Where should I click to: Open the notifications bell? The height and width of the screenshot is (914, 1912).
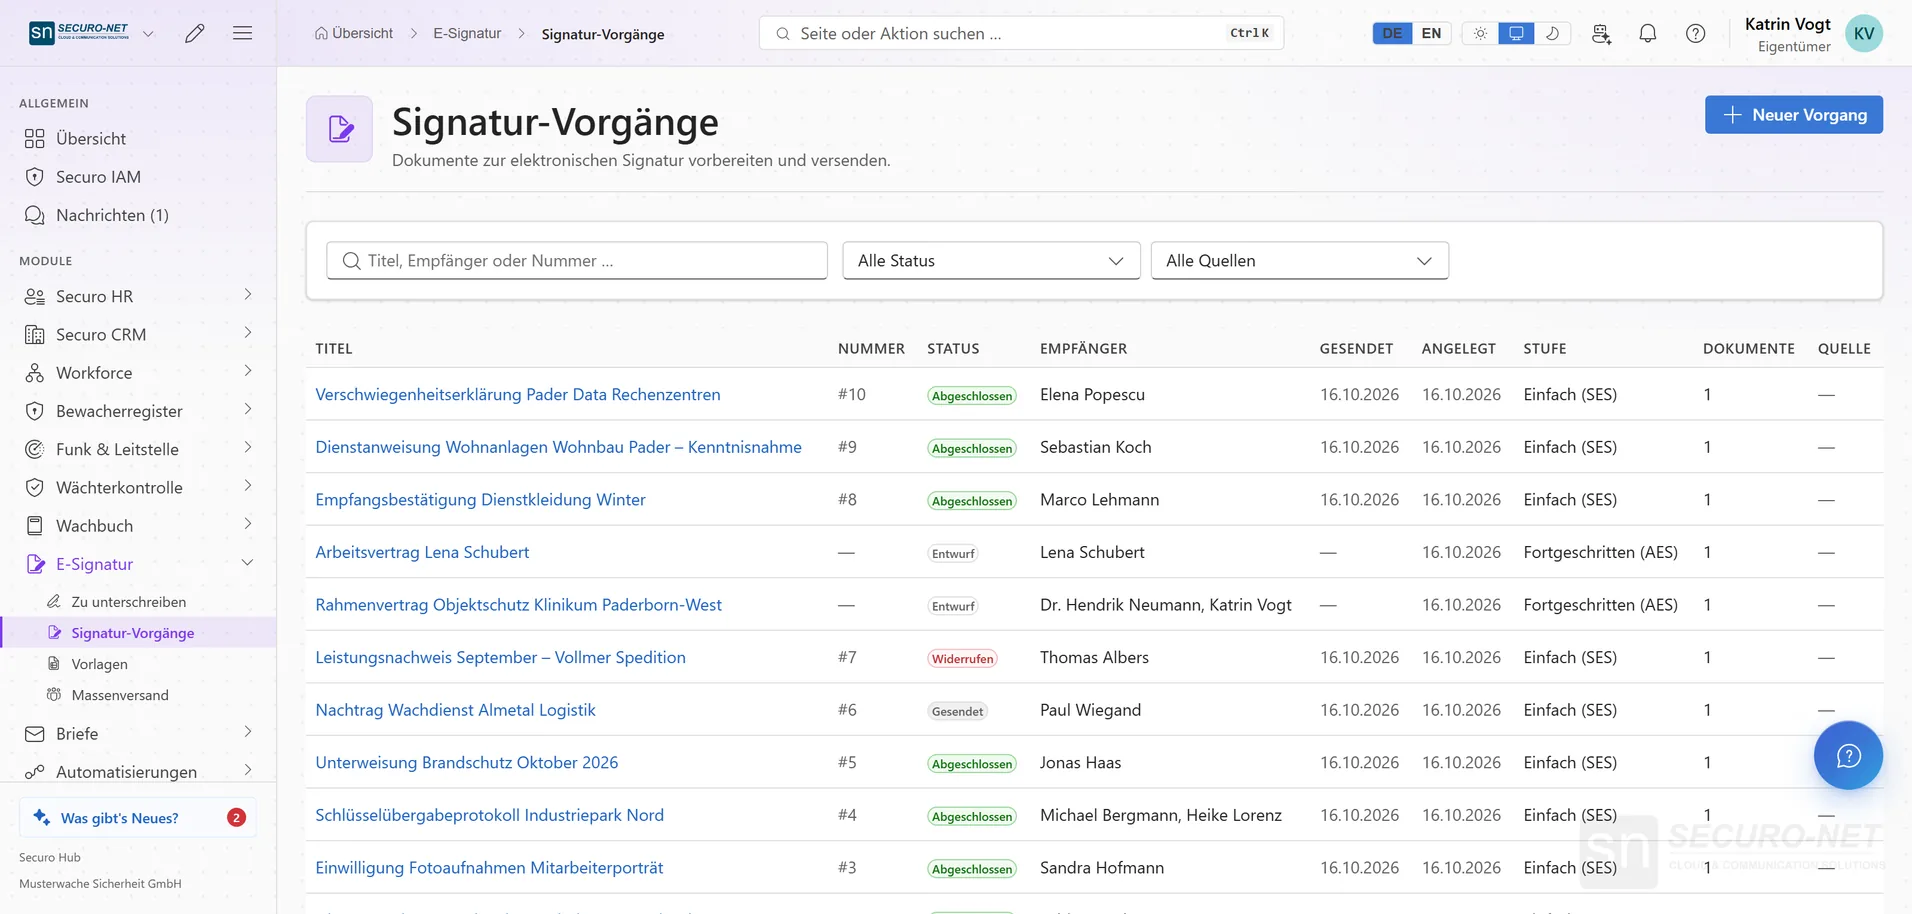1648,33
